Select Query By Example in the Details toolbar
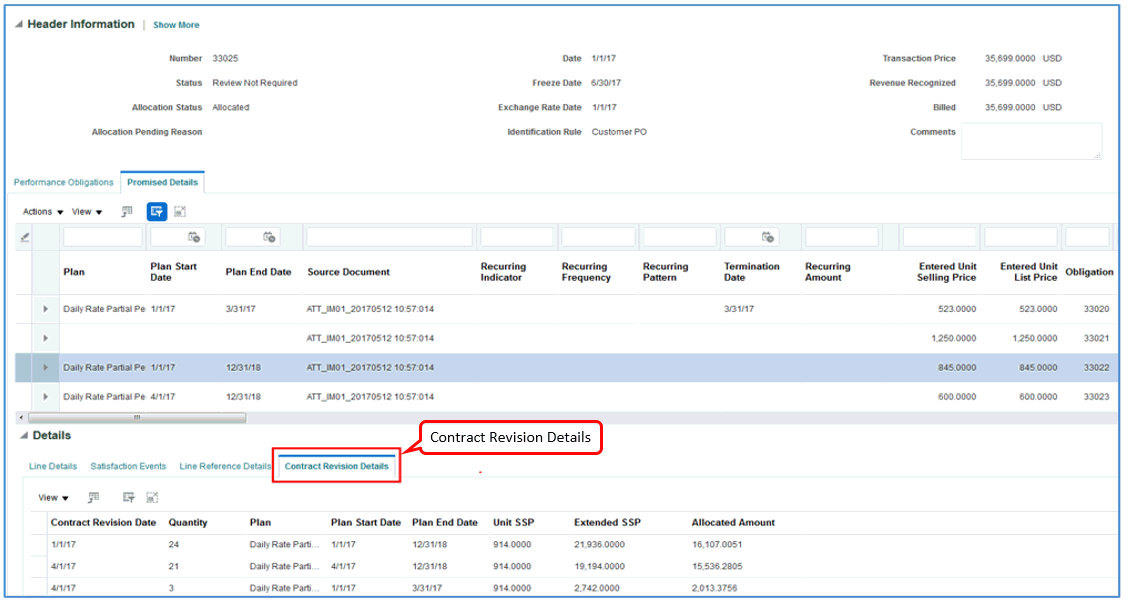1127x602 pixels. coord(127,497)
